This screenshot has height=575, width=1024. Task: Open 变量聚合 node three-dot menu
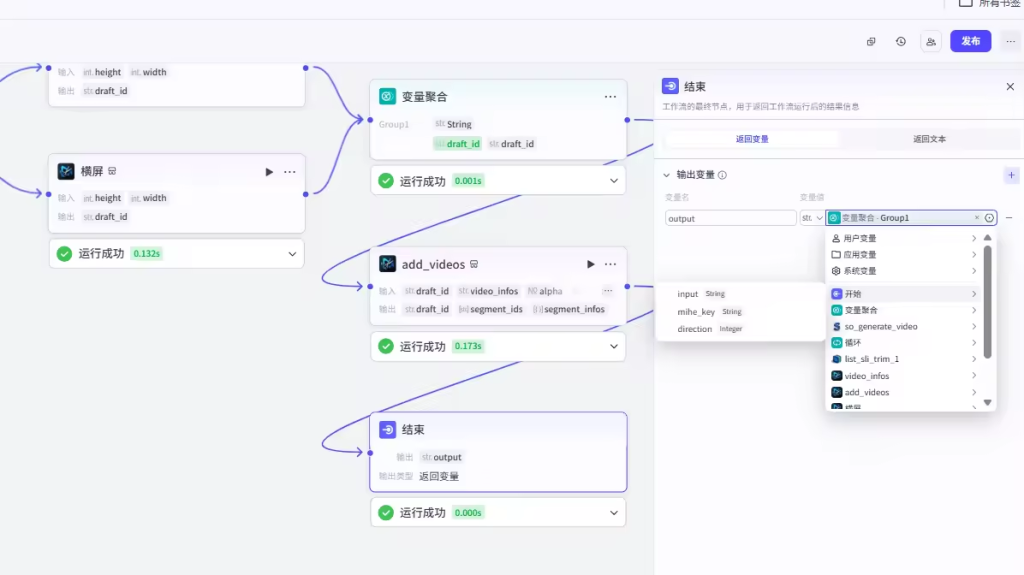(x=610, y=97)
